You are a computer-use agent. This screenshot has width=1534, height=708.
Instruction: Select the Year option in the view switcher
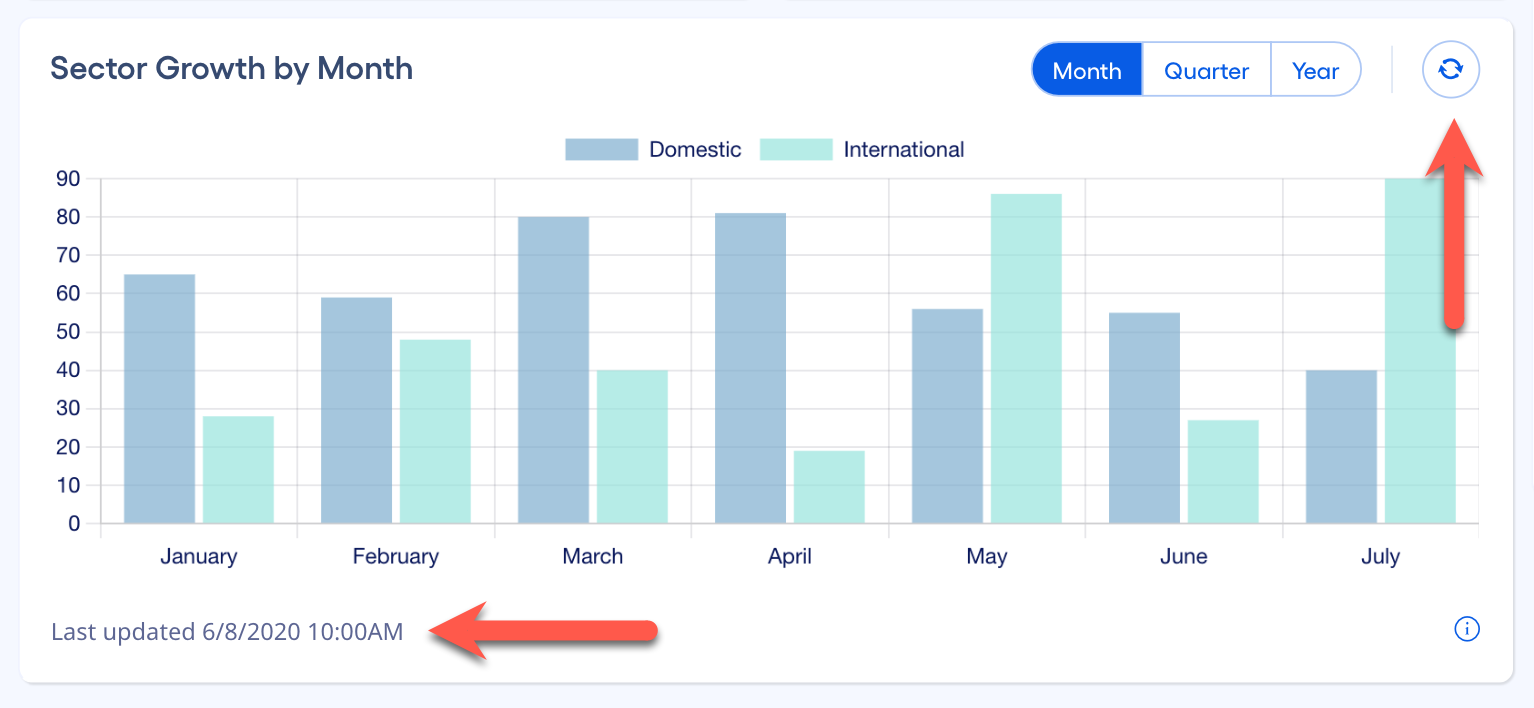tap(1315, 70)
